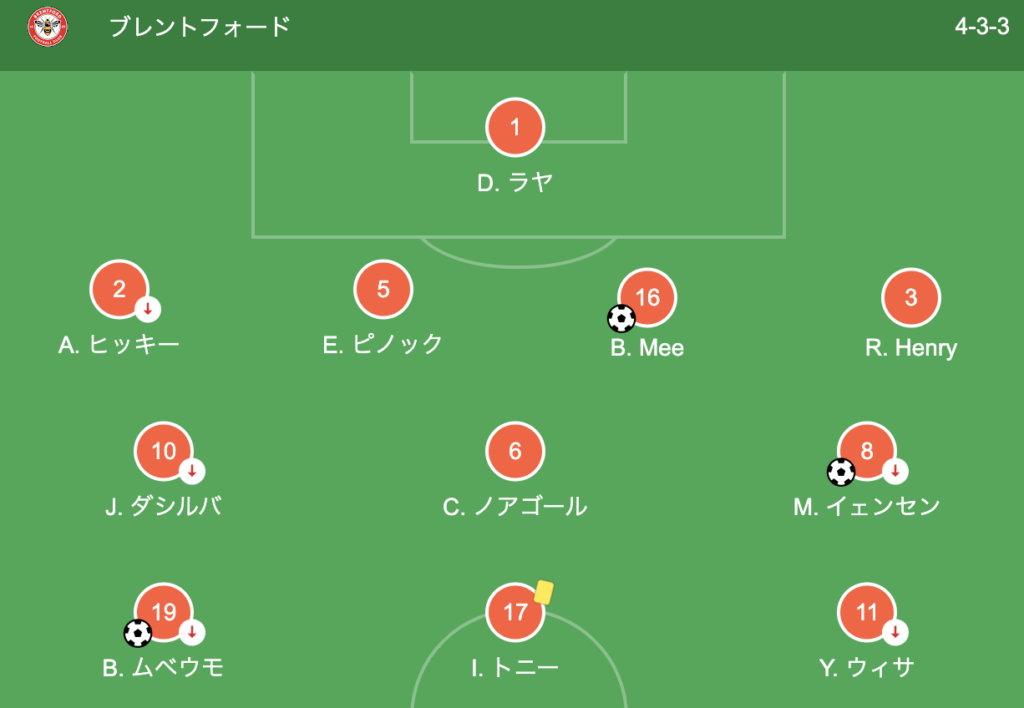Image resolution: width=1024 pixels, height=708 pixels.
Task: Select striker number 17 circle
Action: [515, 612]
